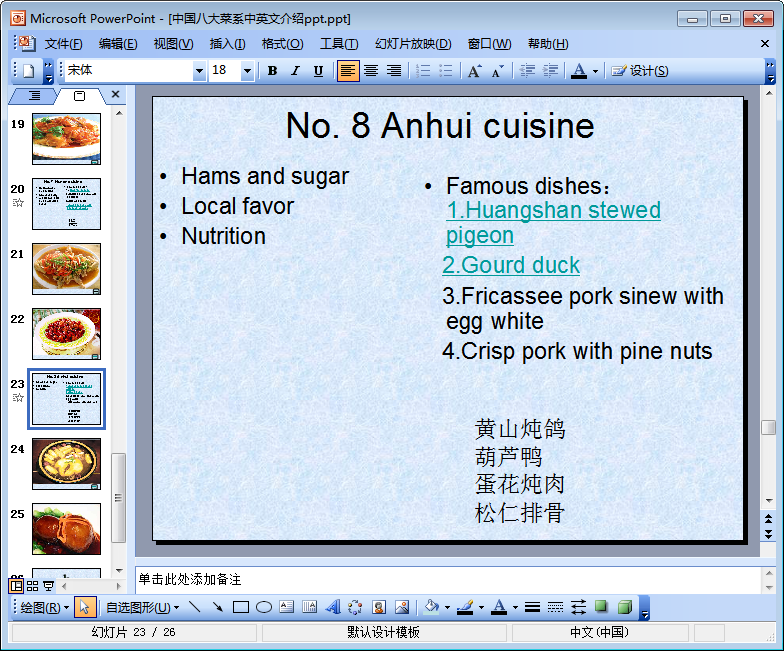Select slide 24 thumbnail

pos(66,464)
